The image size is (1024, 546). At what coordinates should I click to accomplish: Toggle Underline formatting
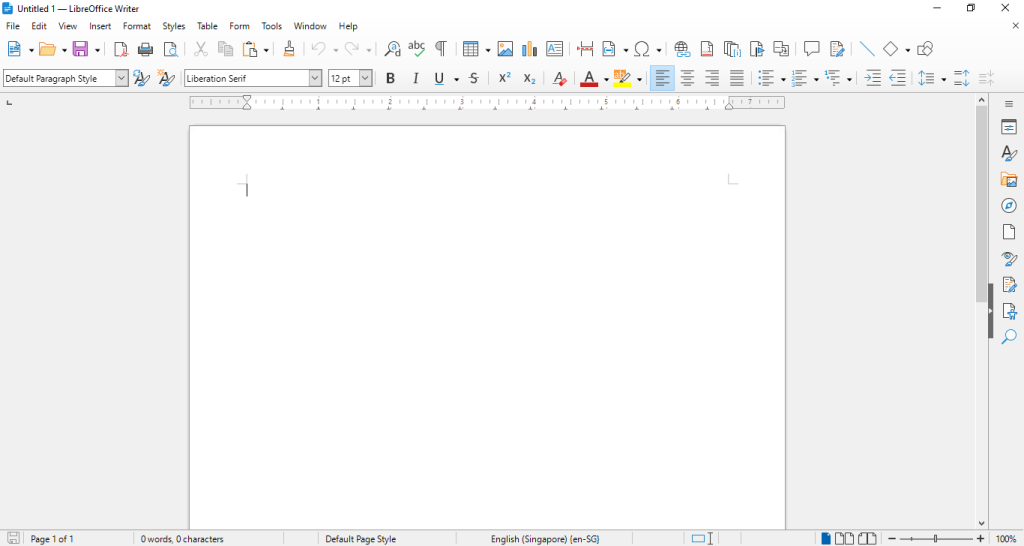[439, 78]
